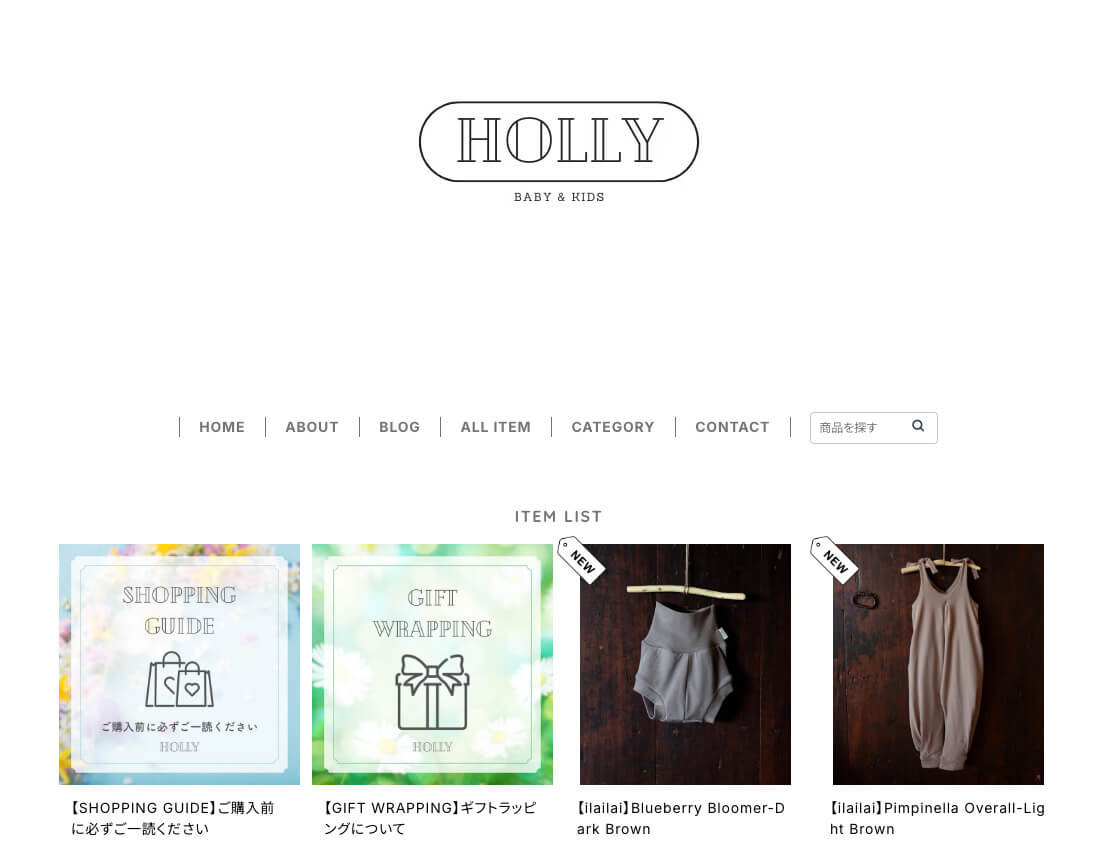Go to the ABOUT page
Image resolution: width=1103 pixels, height=852 pixels.
312,427
